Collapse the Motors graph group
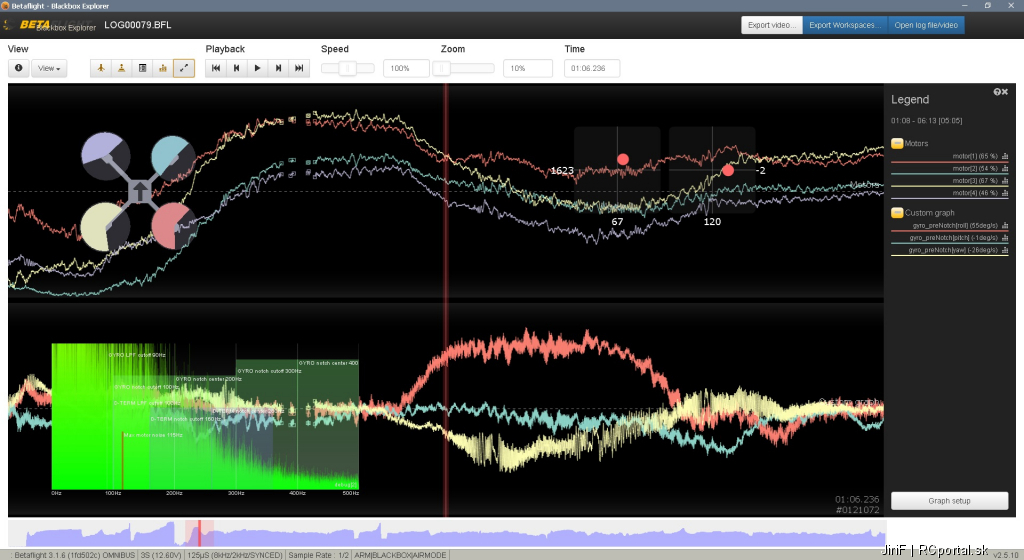Screen dimensions: 1024x560 897,144
